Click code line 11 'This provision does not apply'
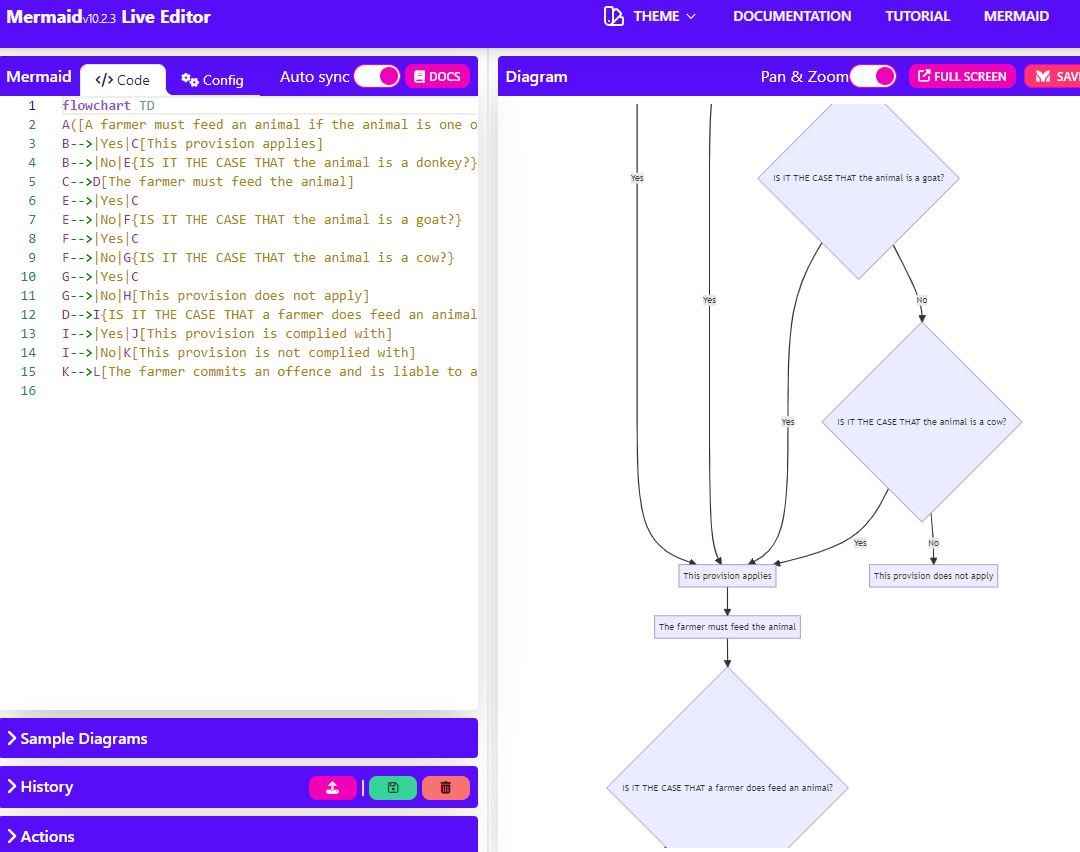The width and height of the screenshot is (1080, 852). coord(216,295)
